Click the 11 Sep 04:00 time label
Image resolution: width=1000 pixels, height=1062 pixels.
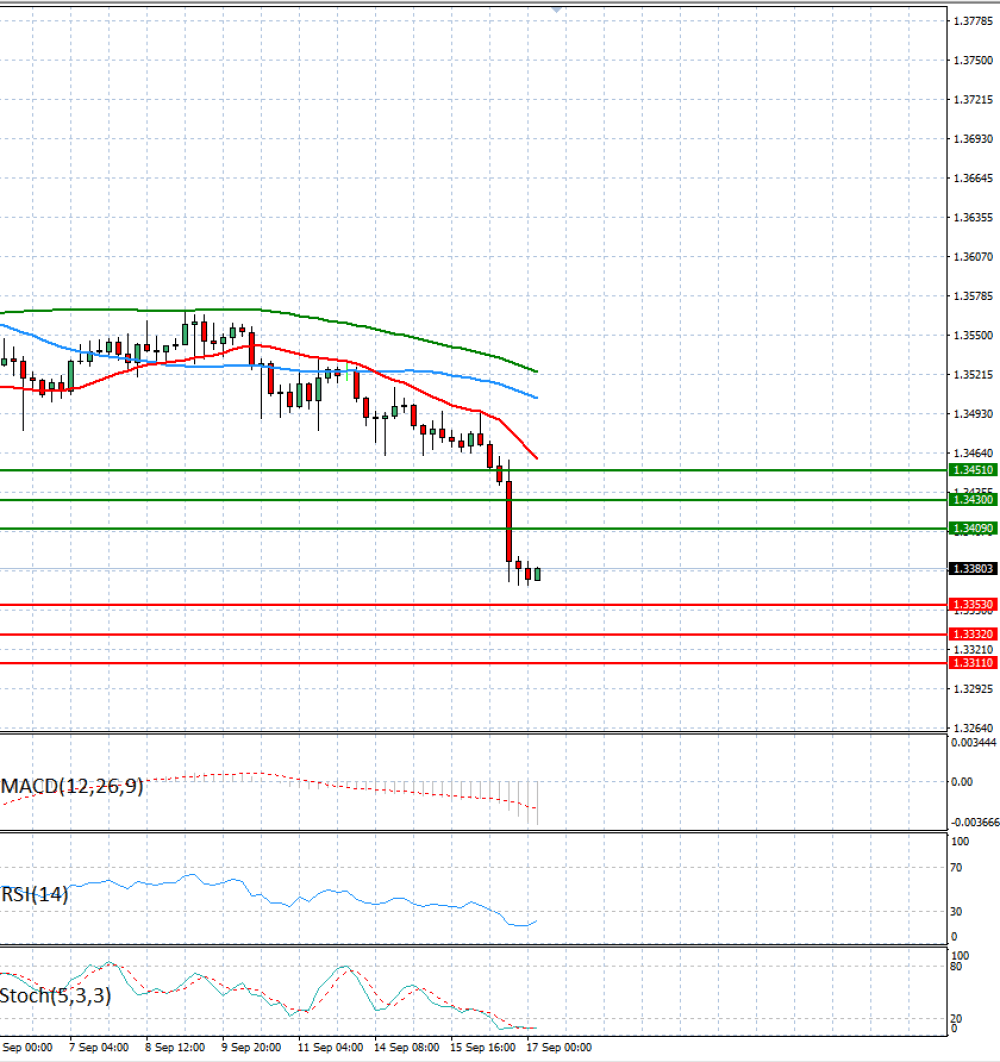click(x=330, y=1047)
